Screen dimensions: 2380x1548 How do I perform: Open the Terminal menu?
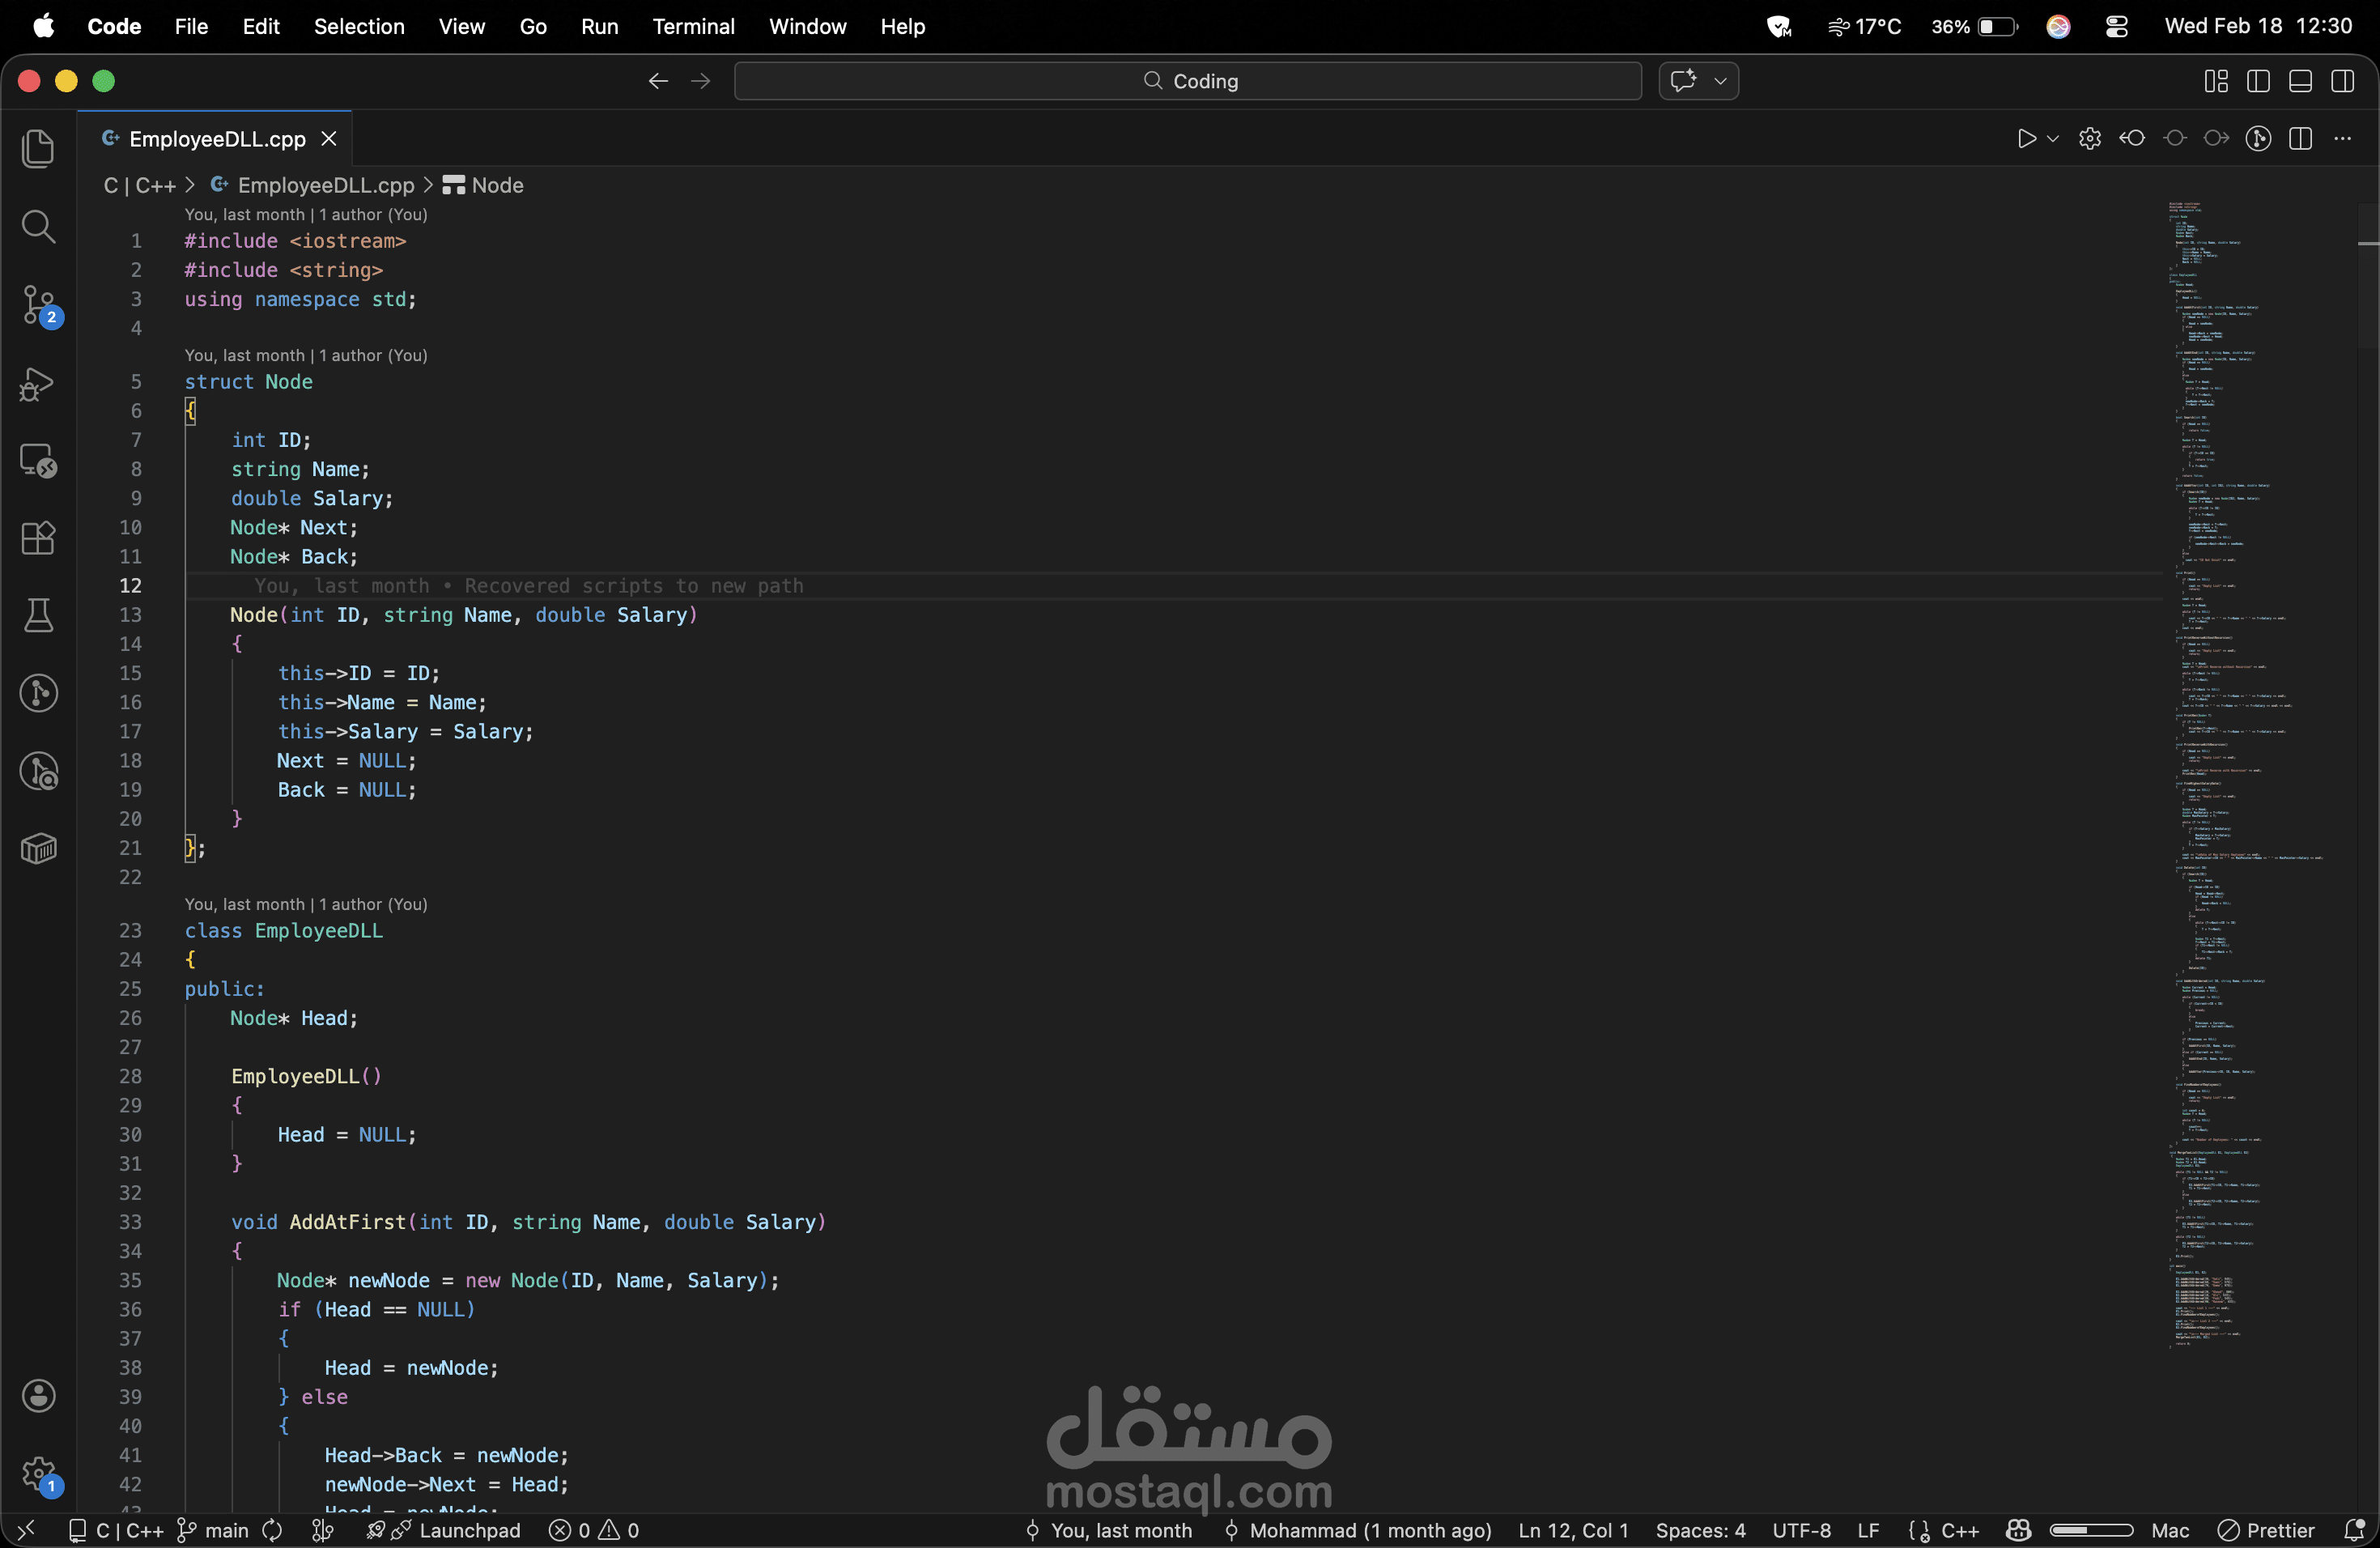pyautogui.click(x=693, y=26)
